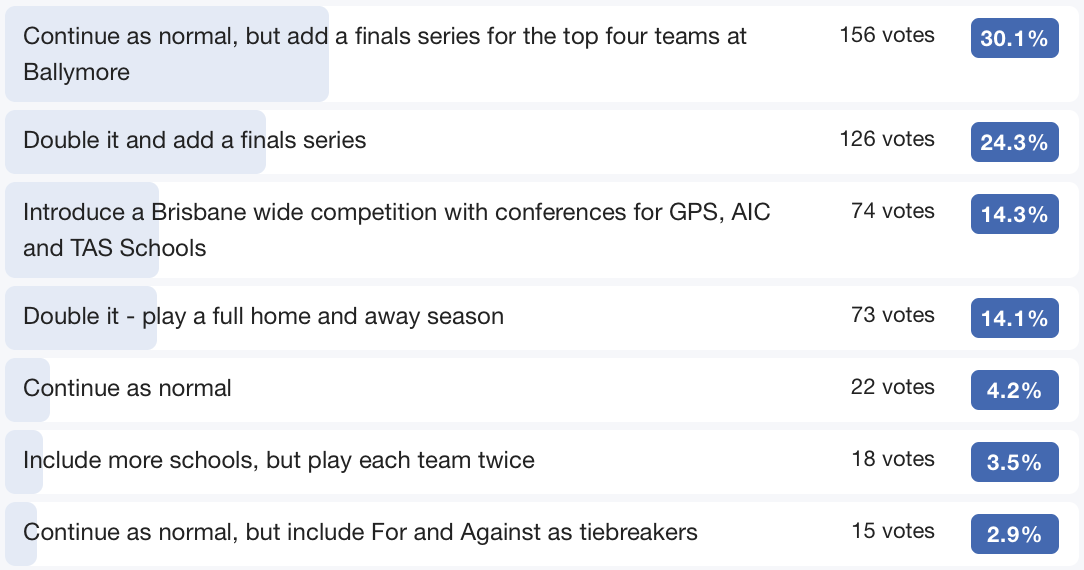The height and width of the screenshot is (570, 1084).
Task: Click the 126 votes count
Action: (886, 139)
